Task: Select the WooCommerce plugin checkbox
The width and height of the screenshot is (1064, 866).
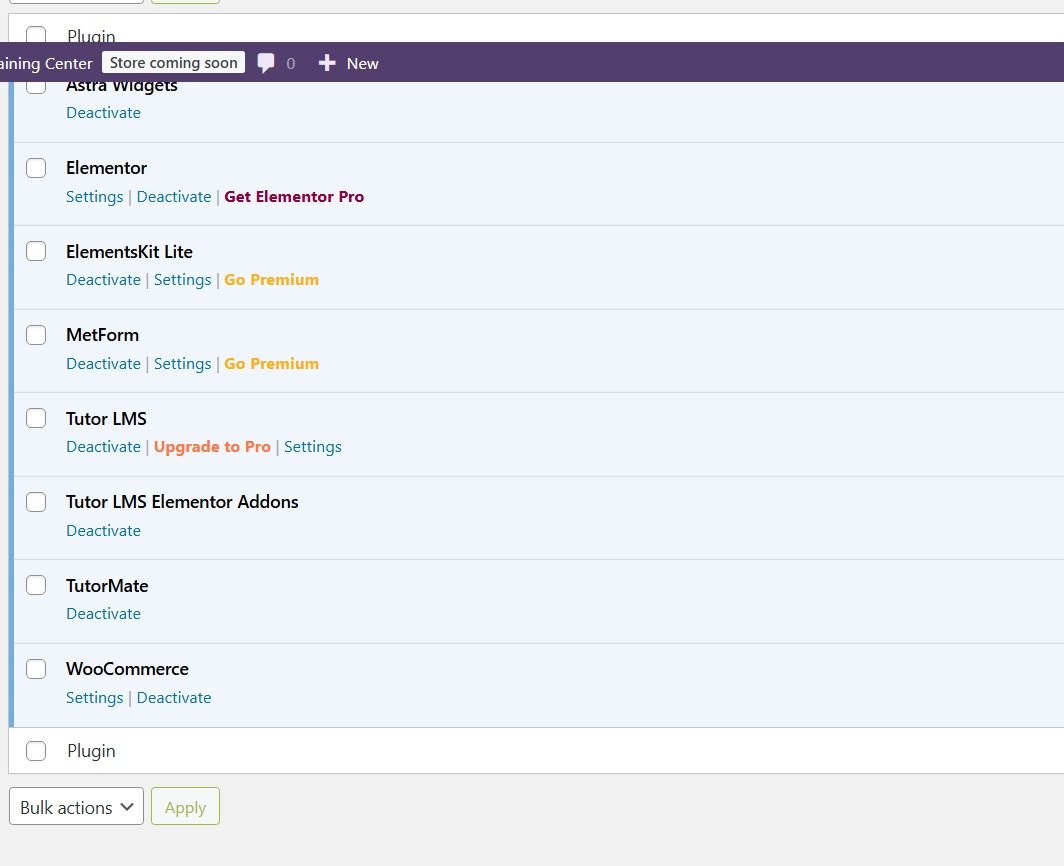Action: coord(36,669)
